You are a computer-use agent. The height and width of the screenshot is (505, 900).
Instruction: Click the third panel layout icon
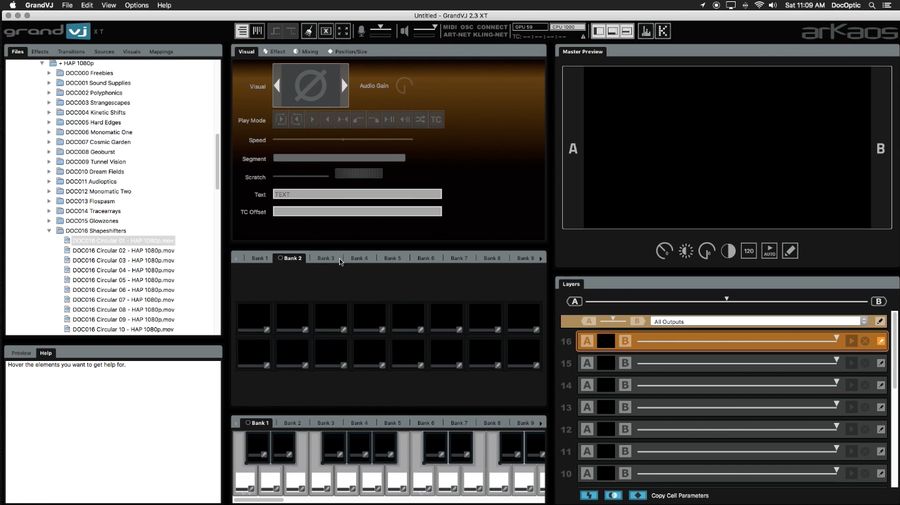tap(627, 31)
